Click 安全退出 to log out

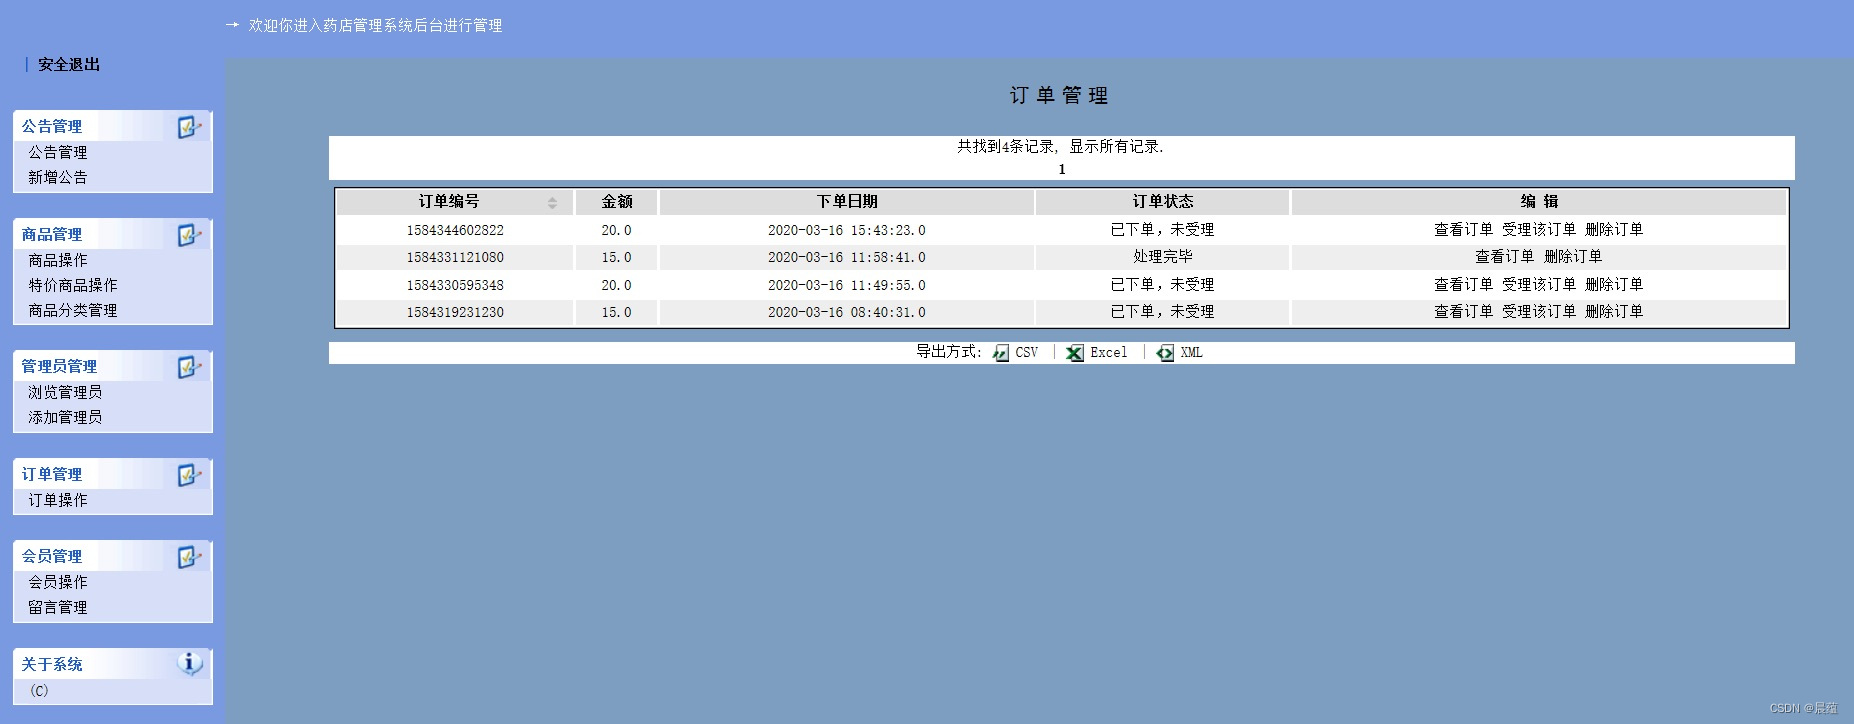[x=69, y=64]
